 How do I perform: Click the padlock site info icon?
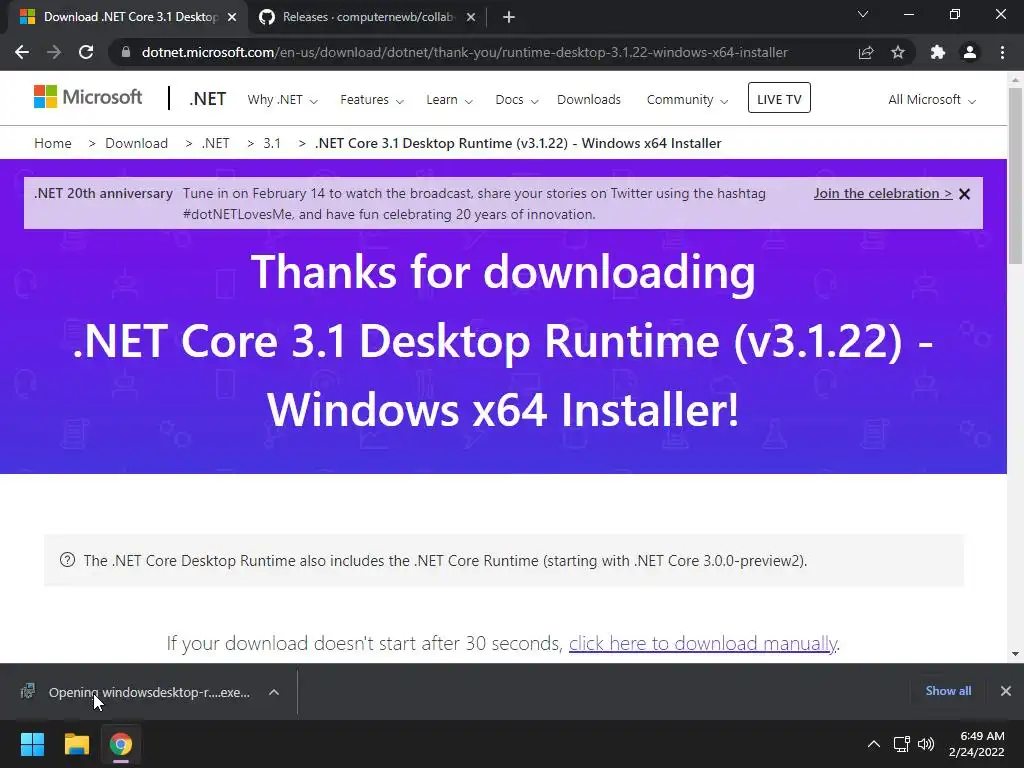125,52
